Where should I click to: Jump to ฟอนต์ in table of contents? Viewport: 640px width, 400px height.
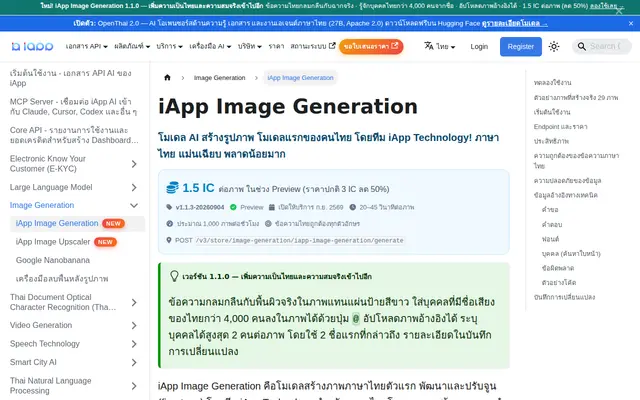click(550, 239)
